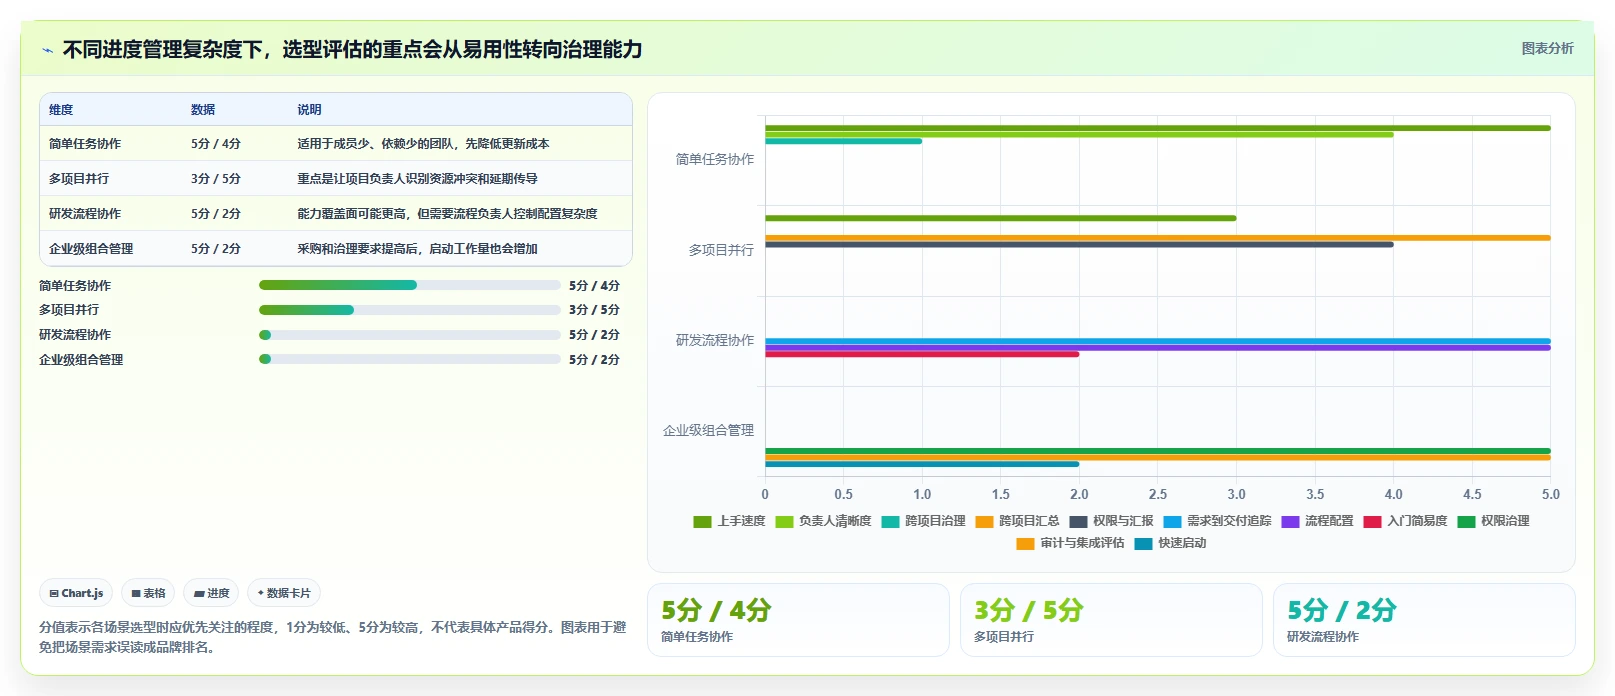The height and width of the screenshot is (696, 1615).
Task: Toggle the 跨项目治理 legend item
Action: [x=923, y=521]
